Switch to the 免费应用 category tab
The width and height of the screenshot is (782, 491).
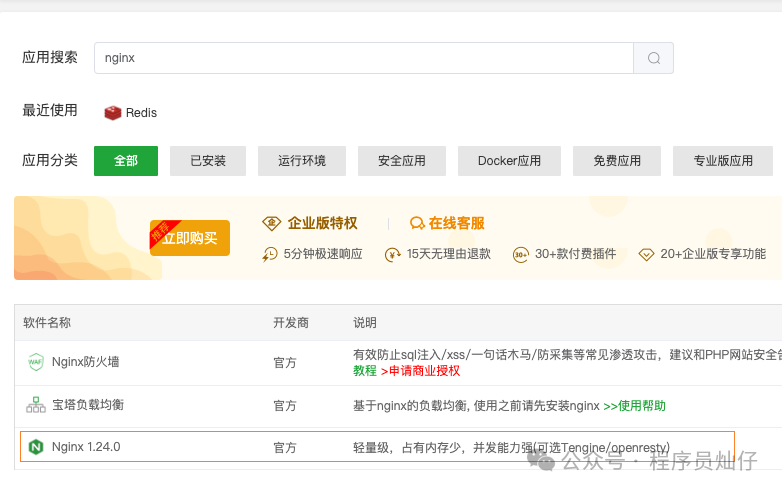(x=617, y=161)
